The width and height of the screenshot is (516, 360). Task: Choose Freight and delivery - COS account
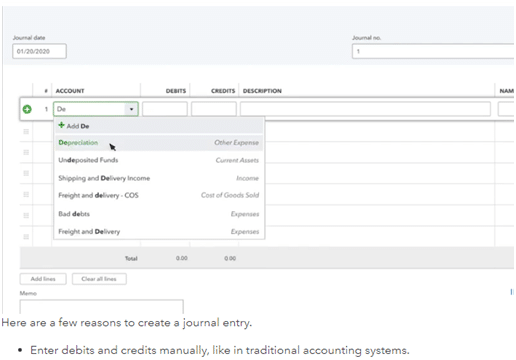tap(159, 195)
